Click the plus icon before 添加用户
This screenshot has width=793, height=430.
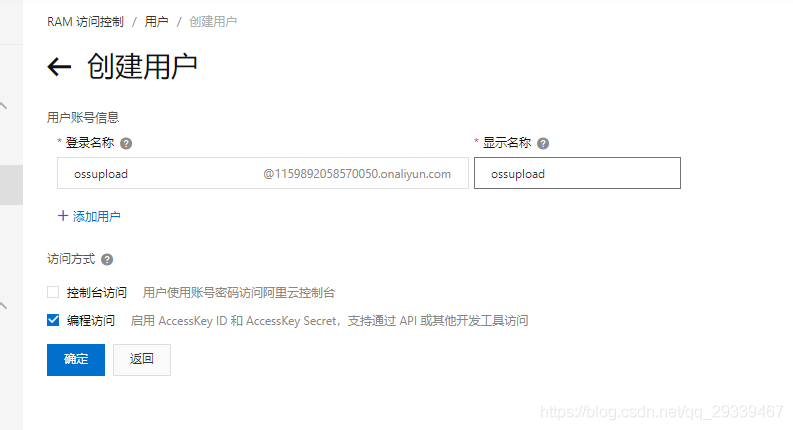coord(63,216)
